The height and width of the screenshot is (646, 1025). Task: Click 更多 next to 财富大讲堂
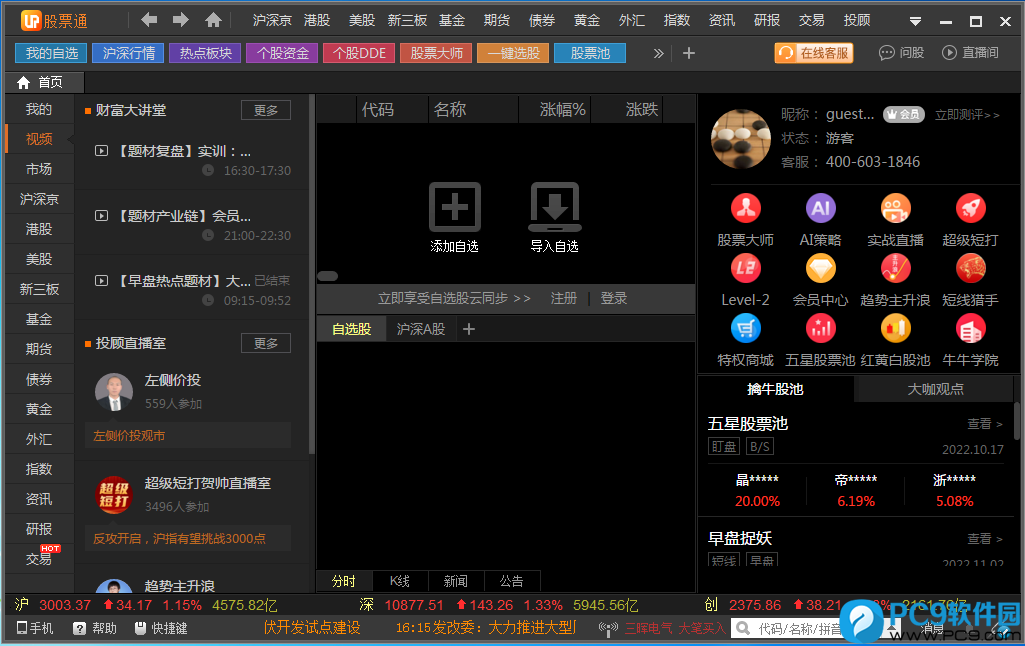(x=265, y=110)
